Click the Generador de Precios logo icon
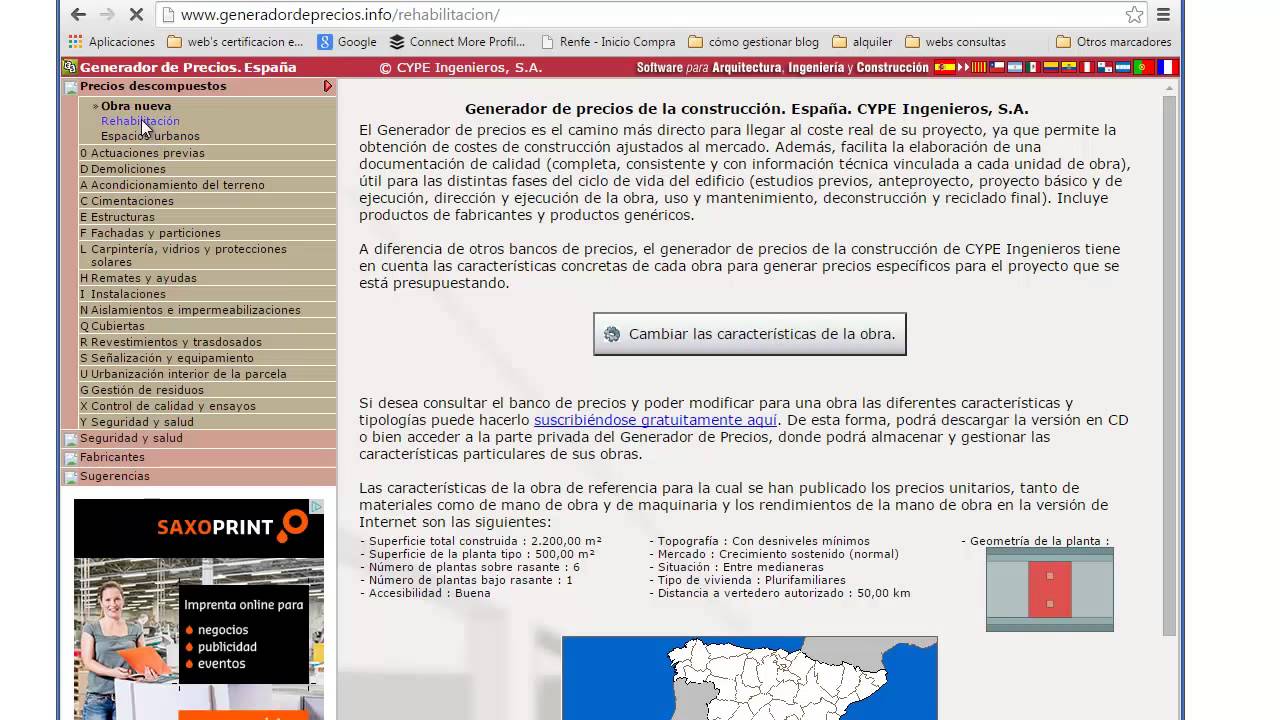The image size is (1280, 720). pos(69,67)
